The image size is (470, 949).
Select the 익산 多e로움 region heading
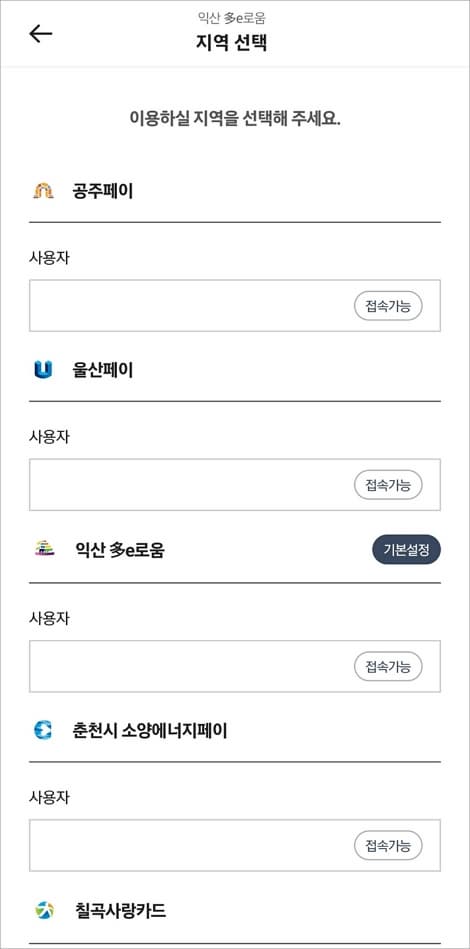coord(120,550)
